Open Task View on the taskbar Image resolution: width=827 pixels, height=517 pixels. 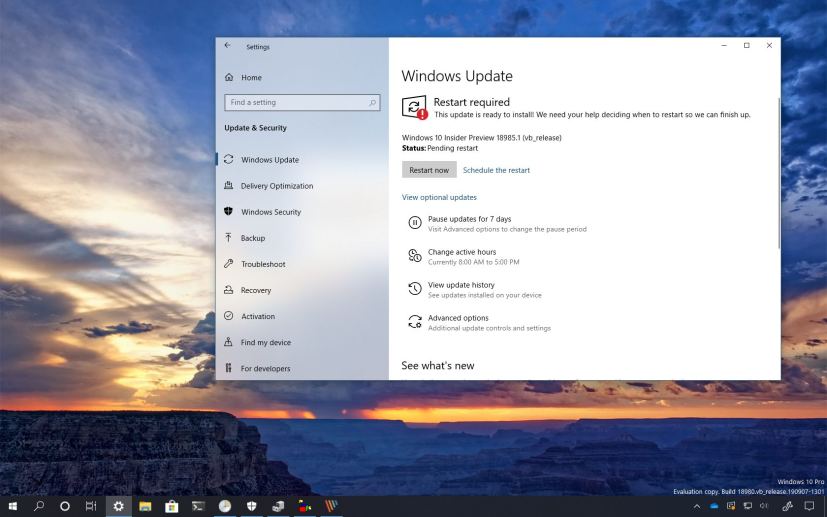91,506
